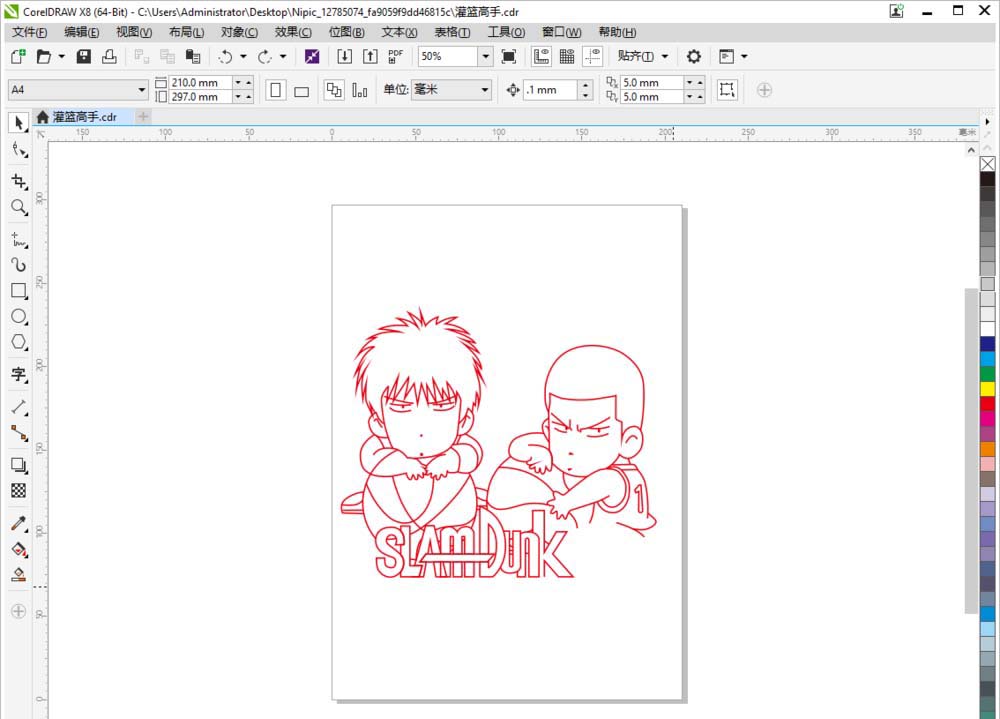The width and height of the screenshot is (1000, 719).
Task: Switch to the 灌篮高手.cdr document tab
Action: click(x=84, y=117)
